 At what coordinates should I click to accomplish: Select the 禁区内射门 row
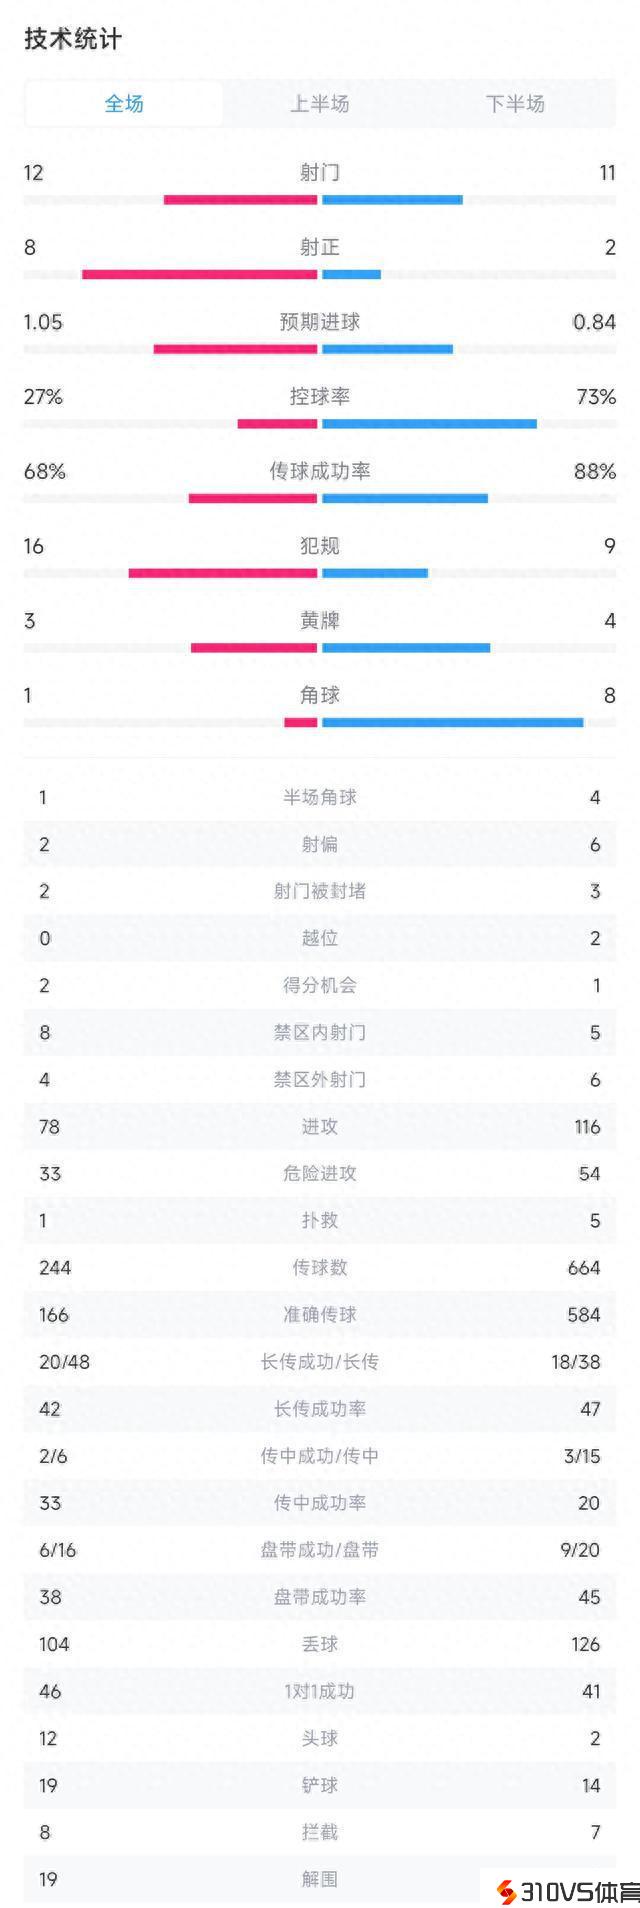coord(320,1032)
